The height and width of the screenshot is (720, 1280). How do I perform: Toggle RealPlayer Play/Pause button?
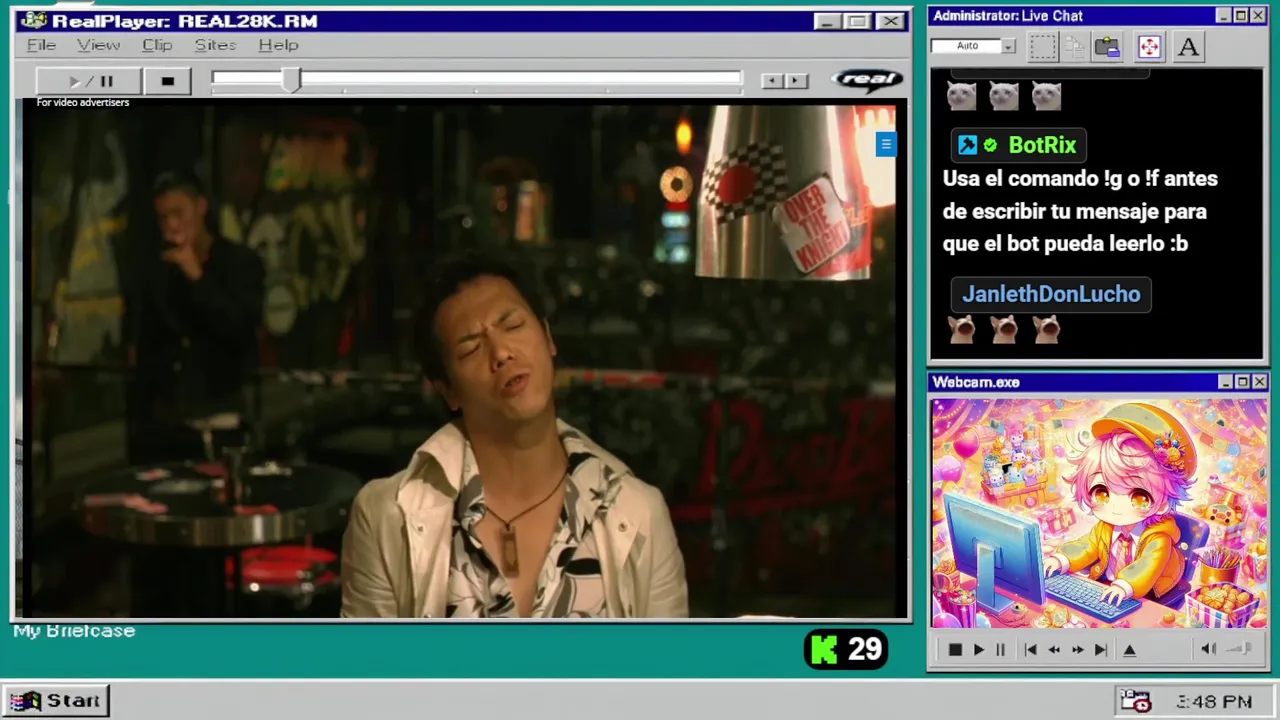tap(89, 81)
